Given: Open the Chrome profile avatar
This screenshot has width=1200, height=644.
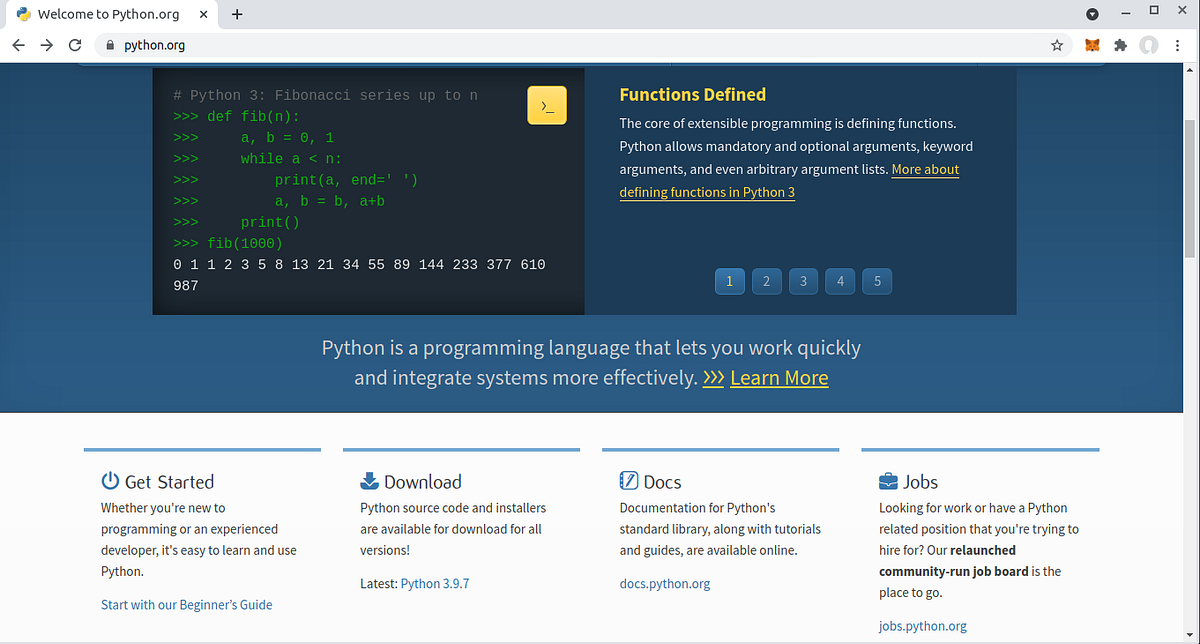Looking at the screenshot, I should (1149, 45).
